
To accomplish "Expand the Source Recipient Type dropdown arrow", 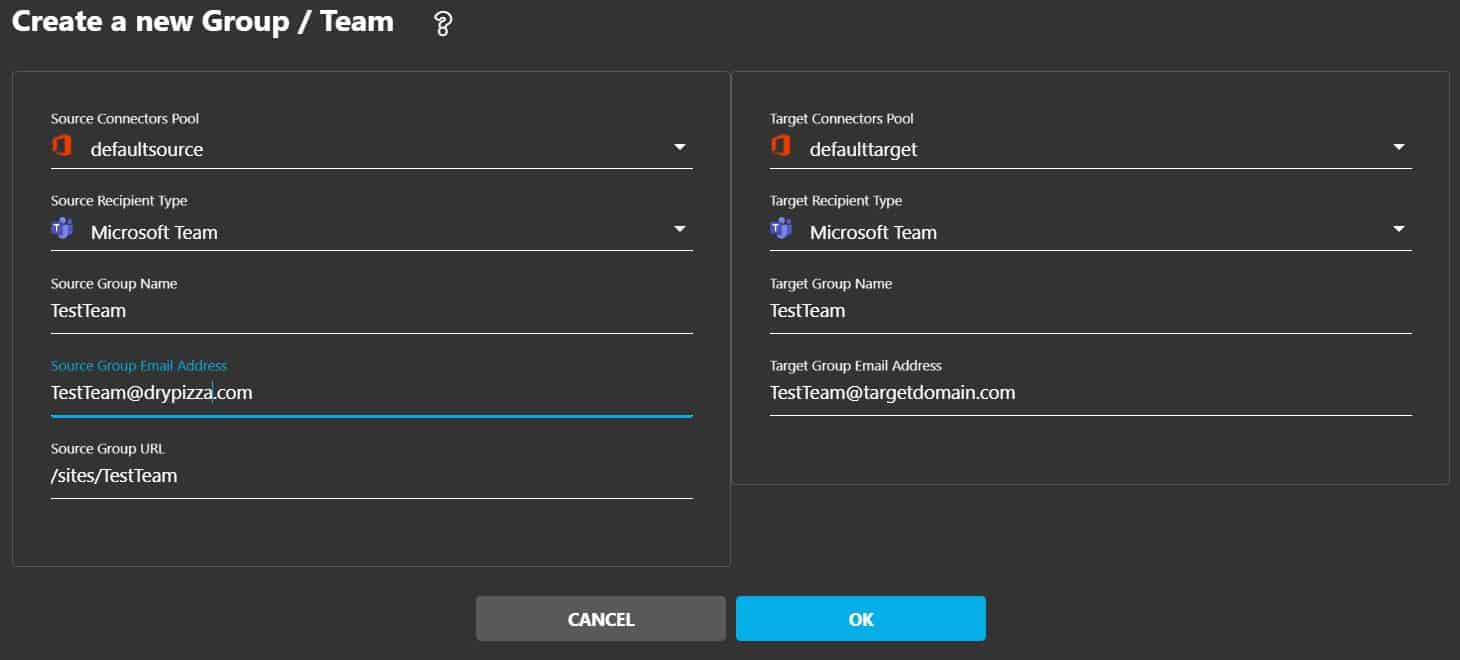I will [x=680, y=229].
